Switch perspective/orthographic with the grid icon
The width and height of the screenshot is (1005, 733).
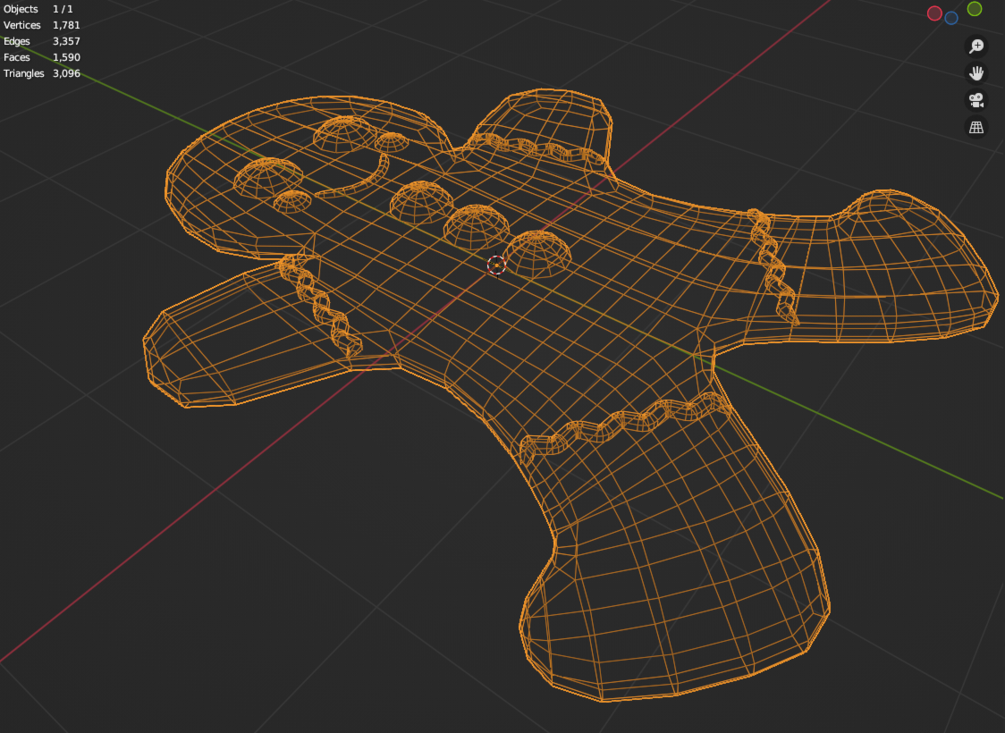pyautogui.click(x=976, y=127)
